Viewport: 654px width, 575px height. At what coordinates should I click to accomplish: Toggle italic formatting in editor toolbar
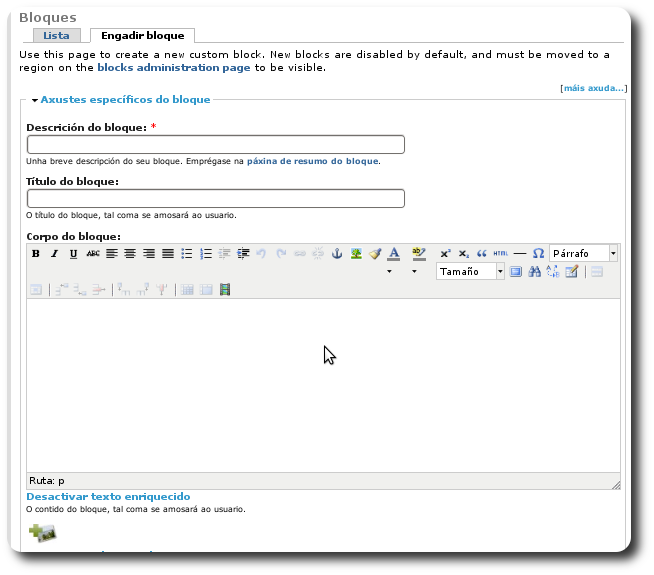point(55,254)
